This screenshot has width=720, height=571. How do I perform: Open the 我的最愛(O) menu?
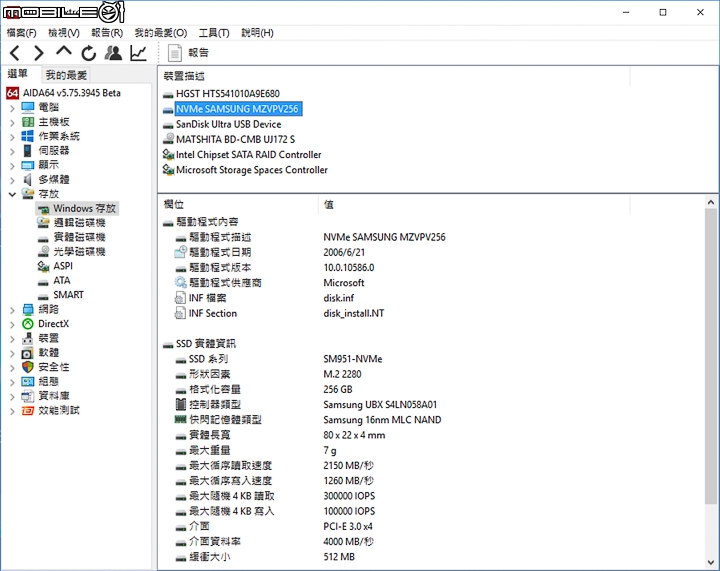(x=161, y=33)
